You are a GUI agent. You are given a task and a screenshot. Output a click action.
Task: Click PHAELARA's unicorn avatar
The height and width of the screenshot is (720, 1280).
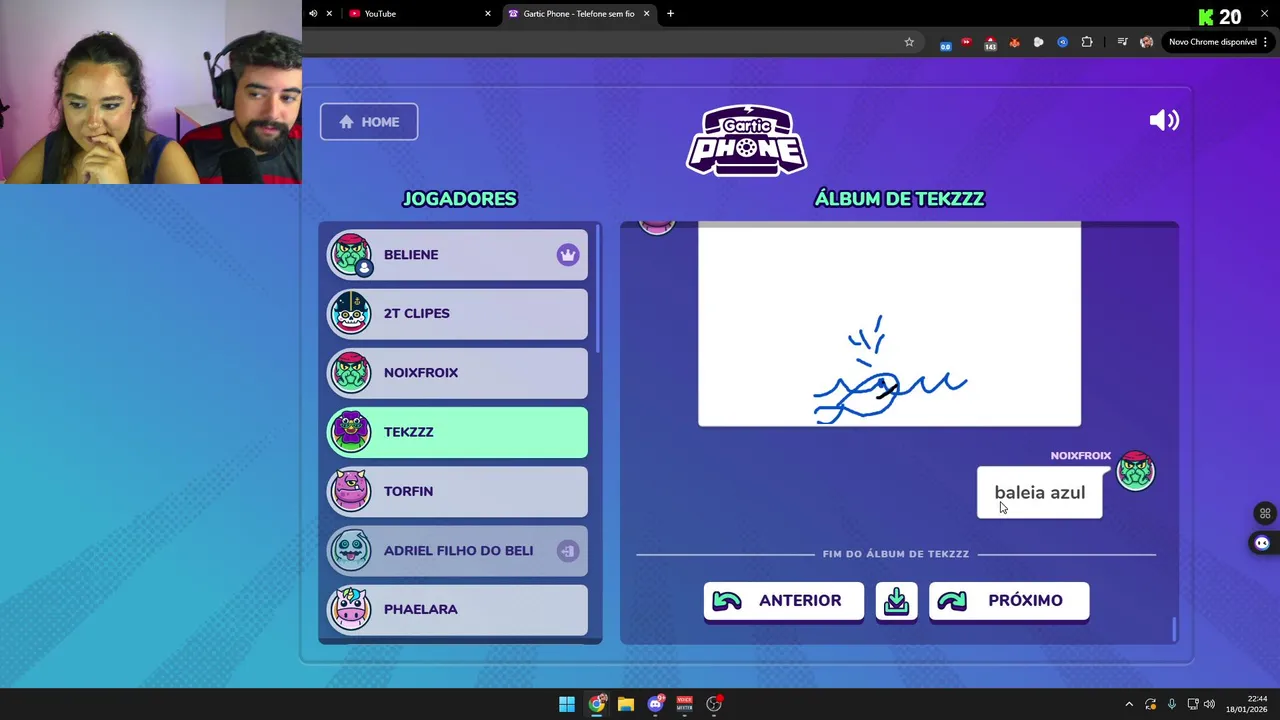(351, 609)
